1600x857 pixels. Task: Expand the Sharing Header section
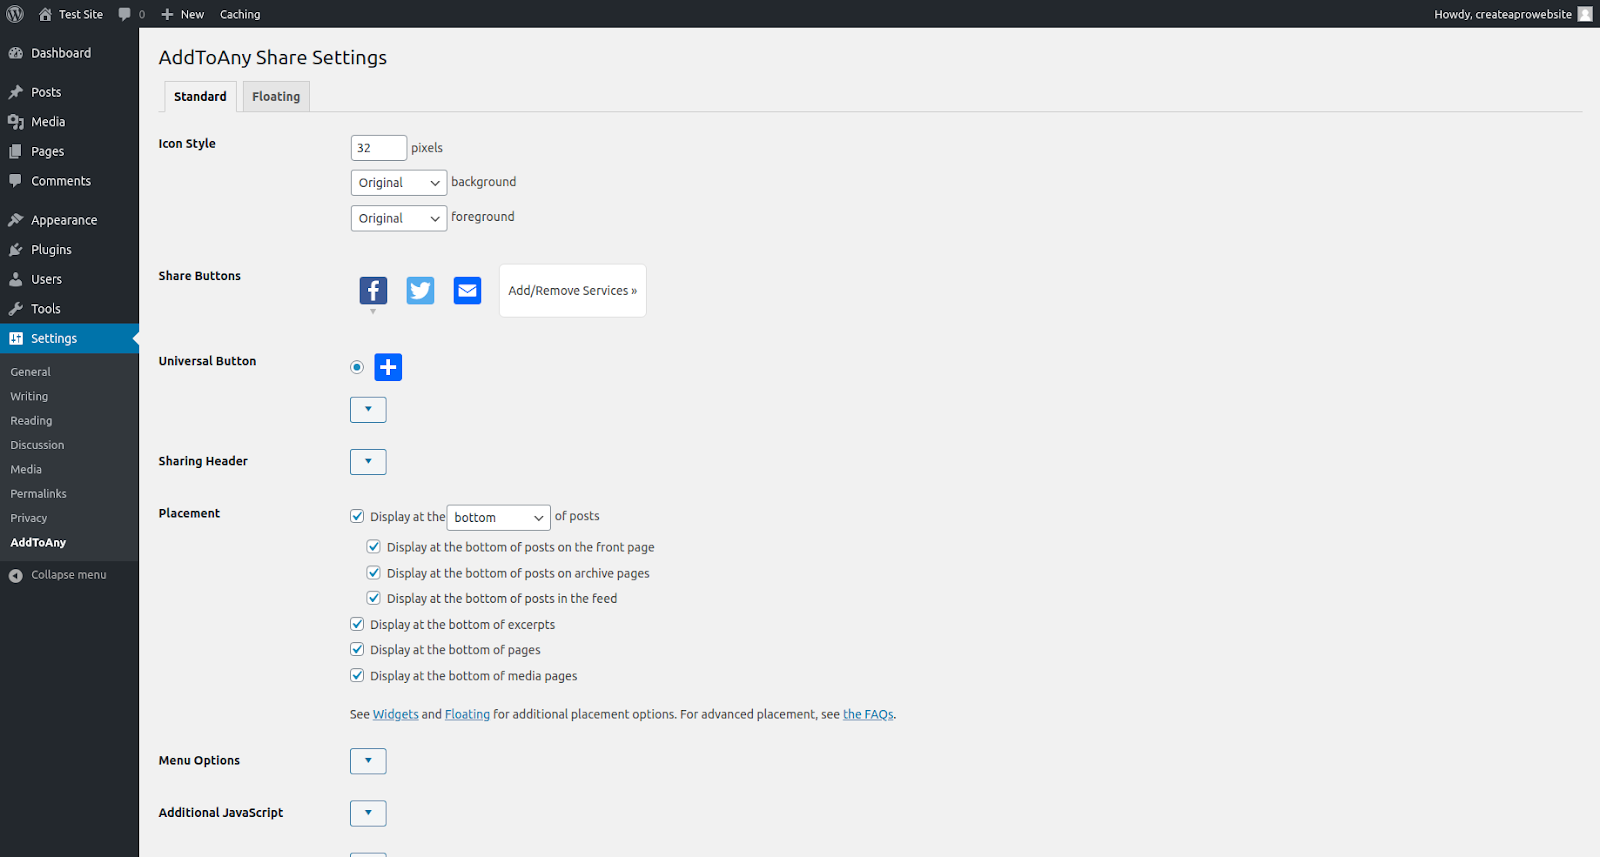tap(368, 462)
